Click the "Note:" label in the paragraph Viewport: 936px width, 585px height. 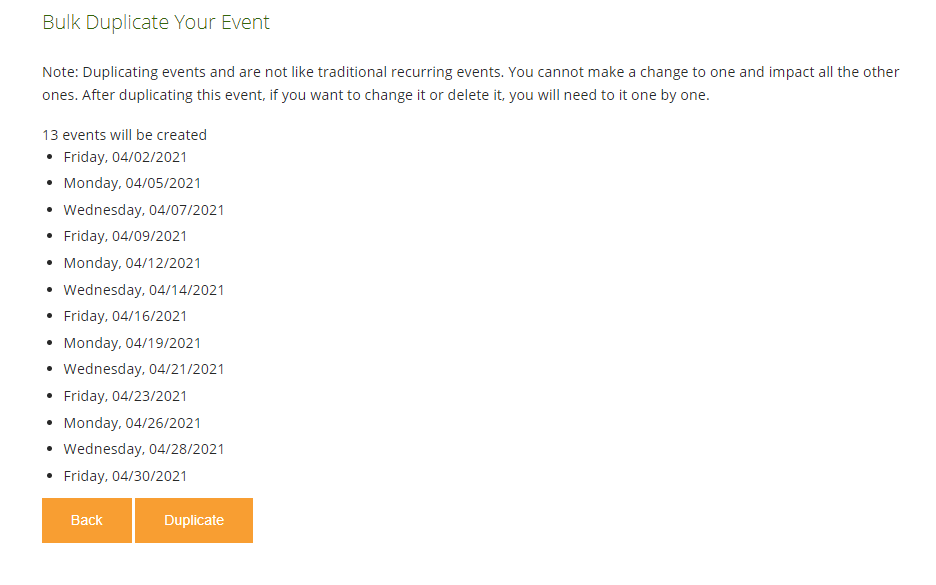click(x=60, y=72)
